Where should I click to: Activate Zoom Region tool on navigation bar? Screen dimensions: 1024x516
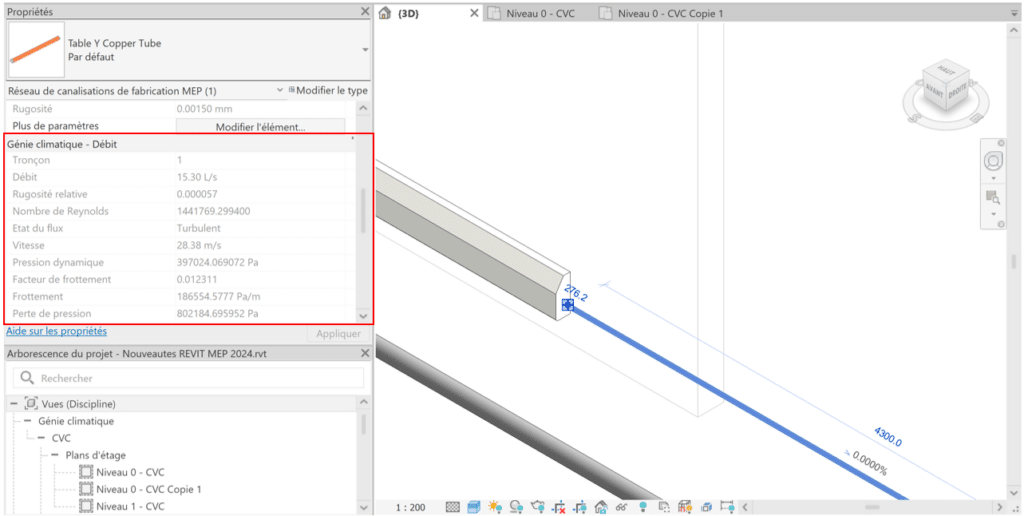[993, 197]
